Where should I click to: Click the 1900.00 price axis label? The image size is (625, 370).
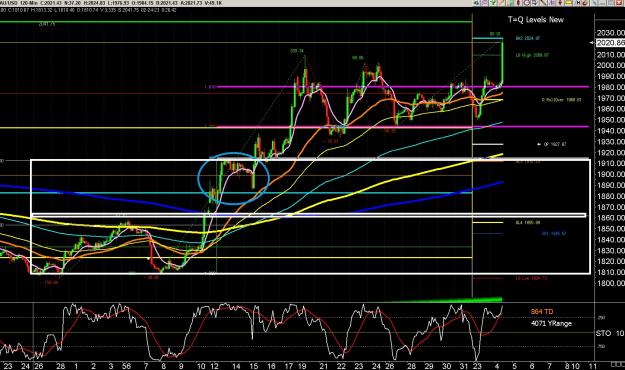(611, 174)
